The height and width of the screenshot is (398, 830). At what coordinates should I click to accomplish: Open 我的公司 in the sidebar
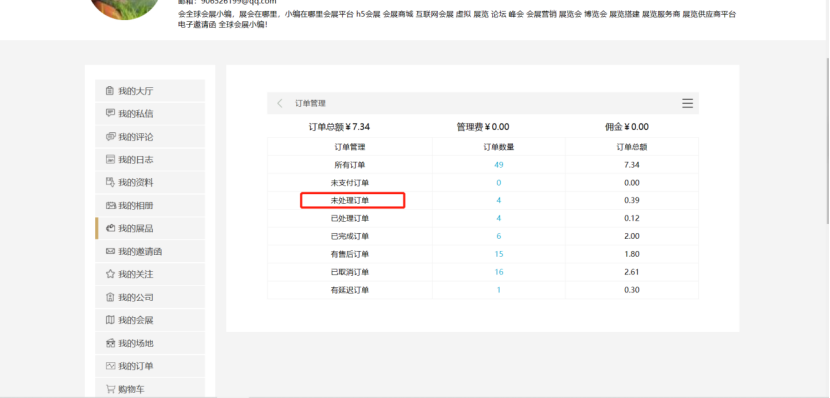click(x=150, y=297)
